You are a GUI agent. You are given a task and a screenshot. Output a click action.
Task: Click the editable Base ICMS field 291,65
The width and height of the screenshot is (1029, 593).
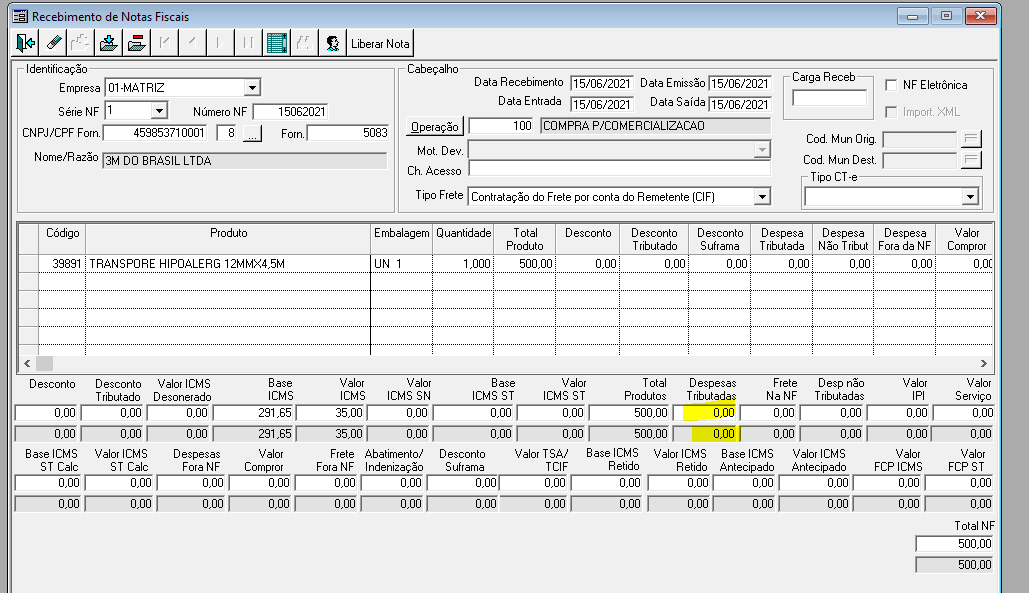click(x=253, y=413)
